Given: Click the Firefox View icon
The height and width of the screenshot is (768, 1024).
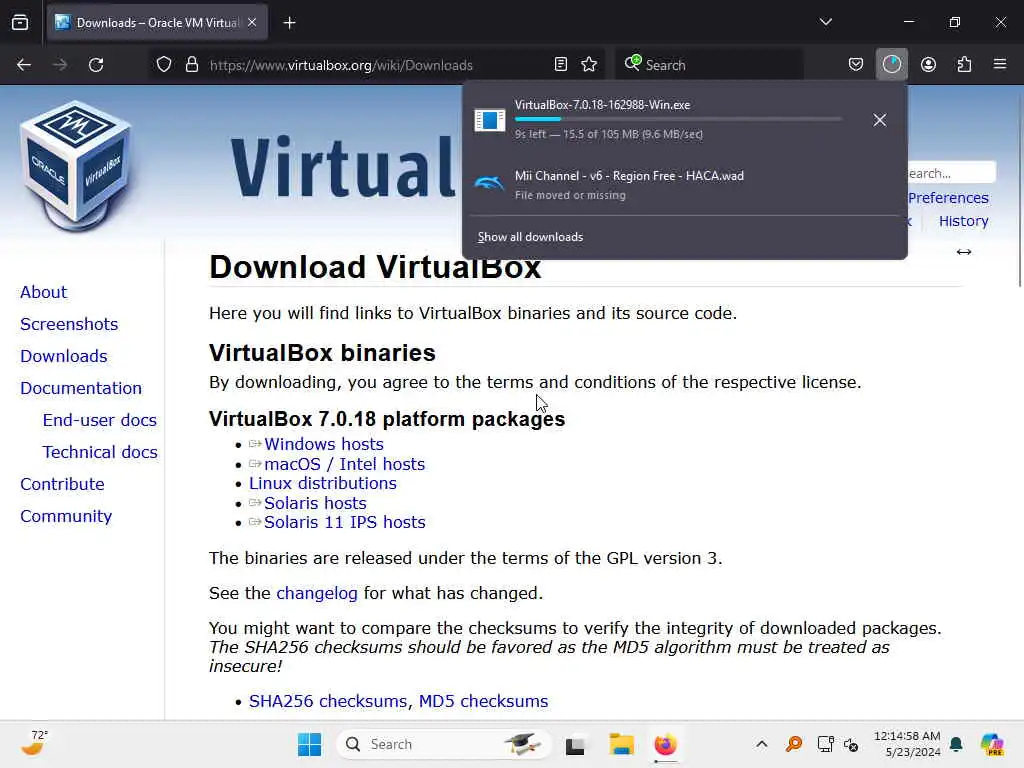Looking at the screenshot, I should [20, 23].
